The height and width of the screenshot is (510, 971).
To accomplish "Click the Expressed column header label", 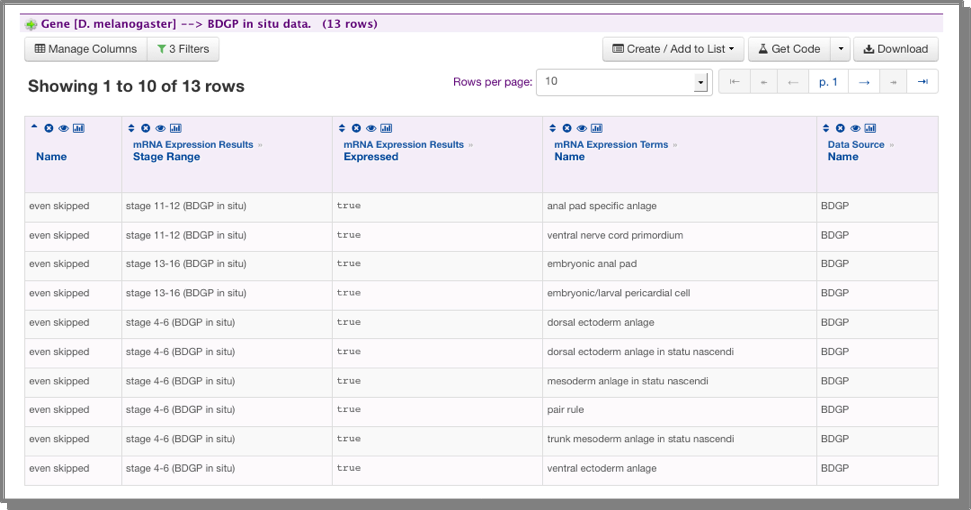I will pyautogui.click(x=371, y=157).
